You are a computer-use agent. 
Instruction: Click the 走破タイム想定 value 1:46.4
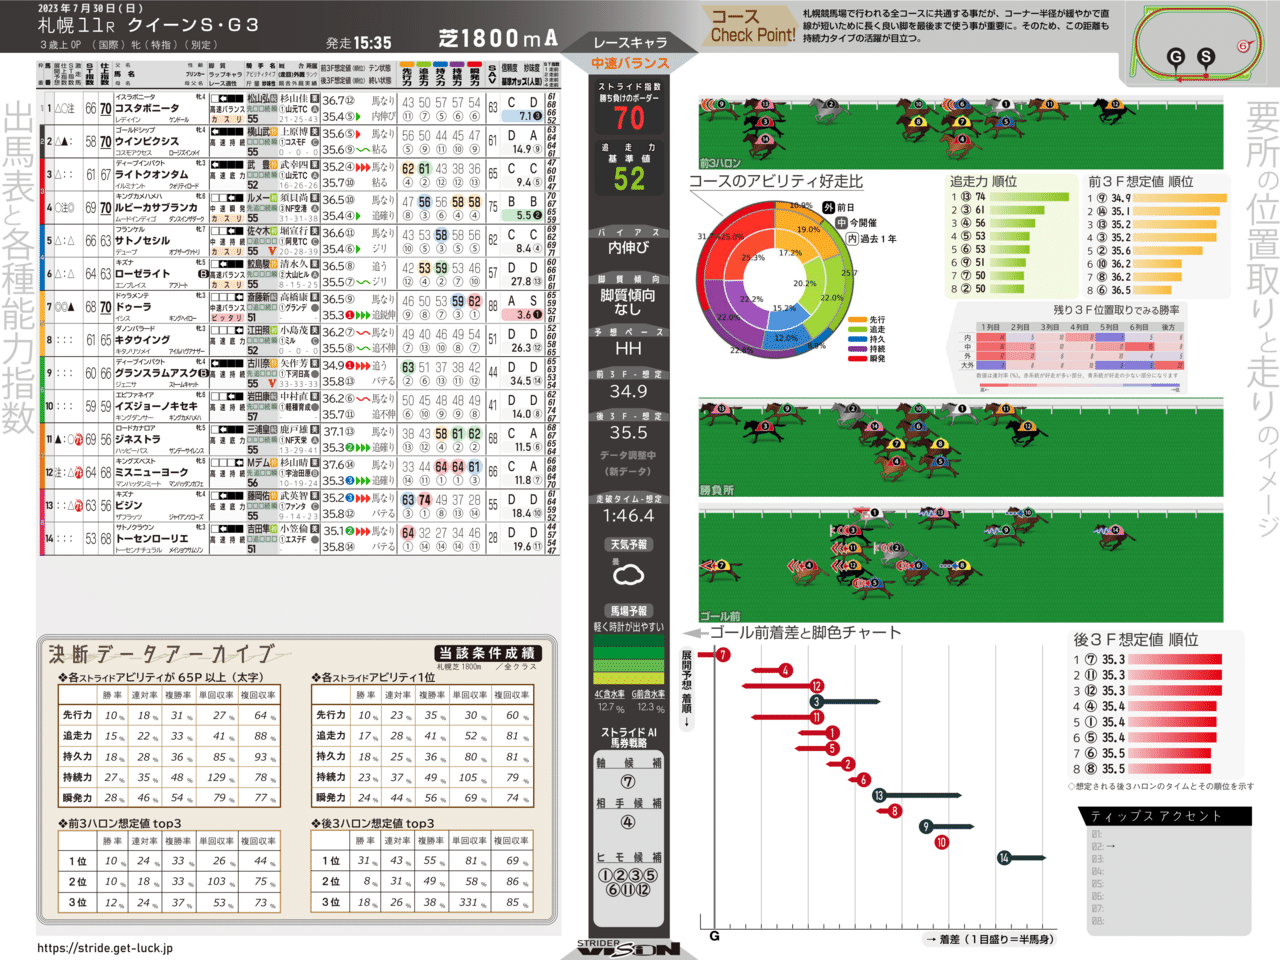[628, 516]
